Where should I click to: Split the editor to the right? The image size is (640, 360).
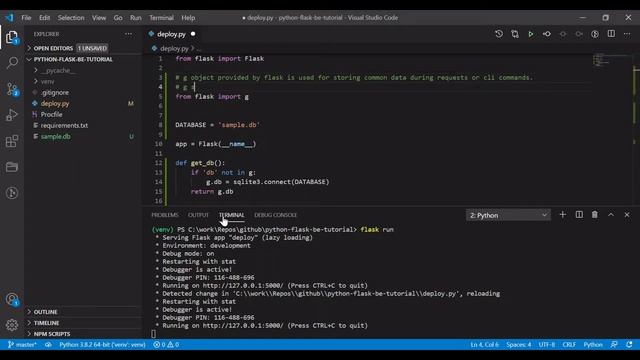point(611,34)
